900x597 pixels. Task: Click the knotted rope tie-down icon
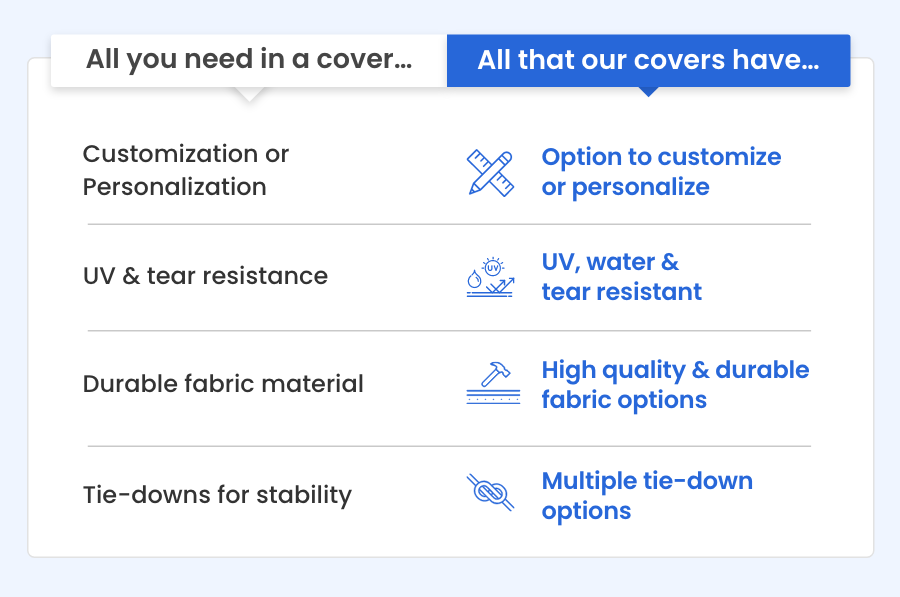coord(490,493)
